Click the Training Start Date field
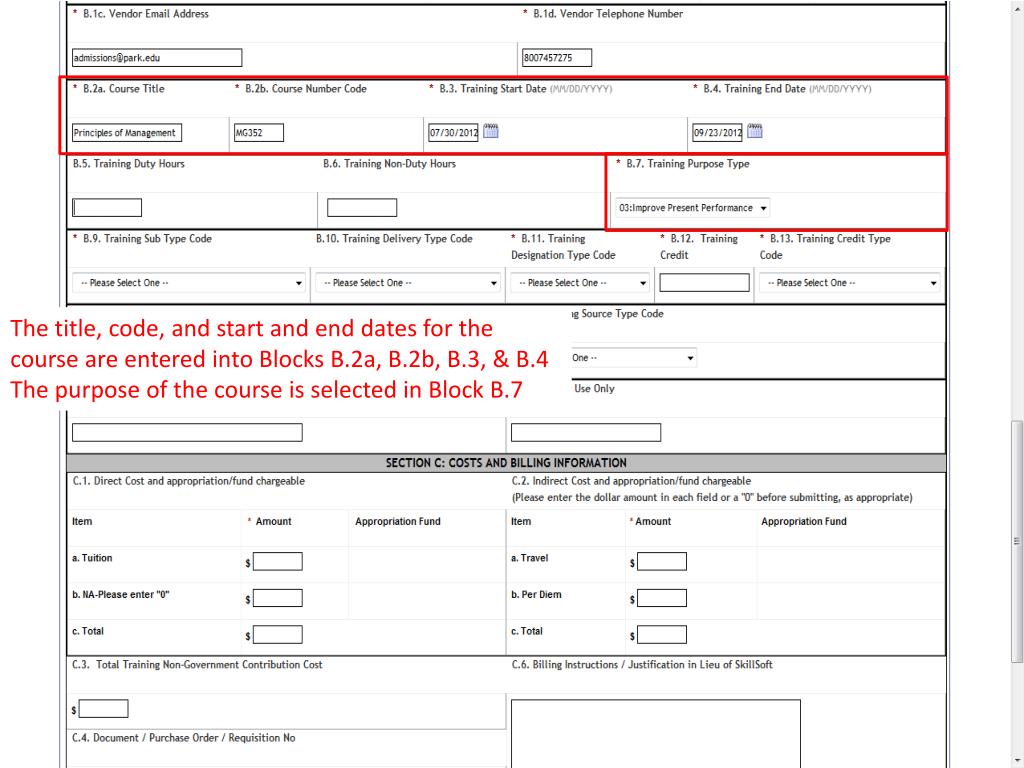The height and width of the screenshot is (768, 1024). pyautogui.click(x=454, y=133)
